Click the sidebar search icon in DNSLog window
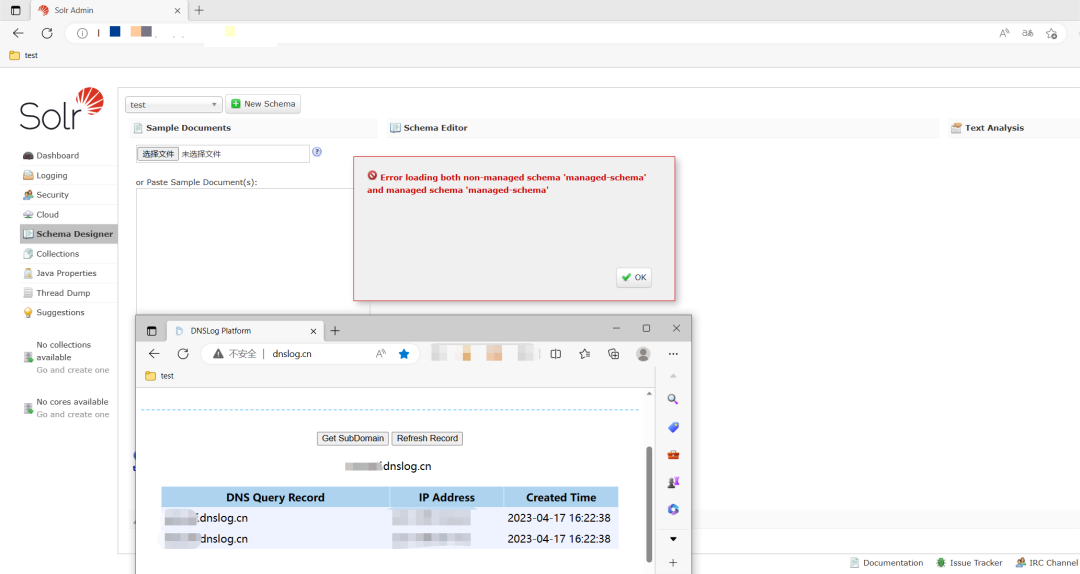Screen dimensions: 1080x574 pos(673,399)
